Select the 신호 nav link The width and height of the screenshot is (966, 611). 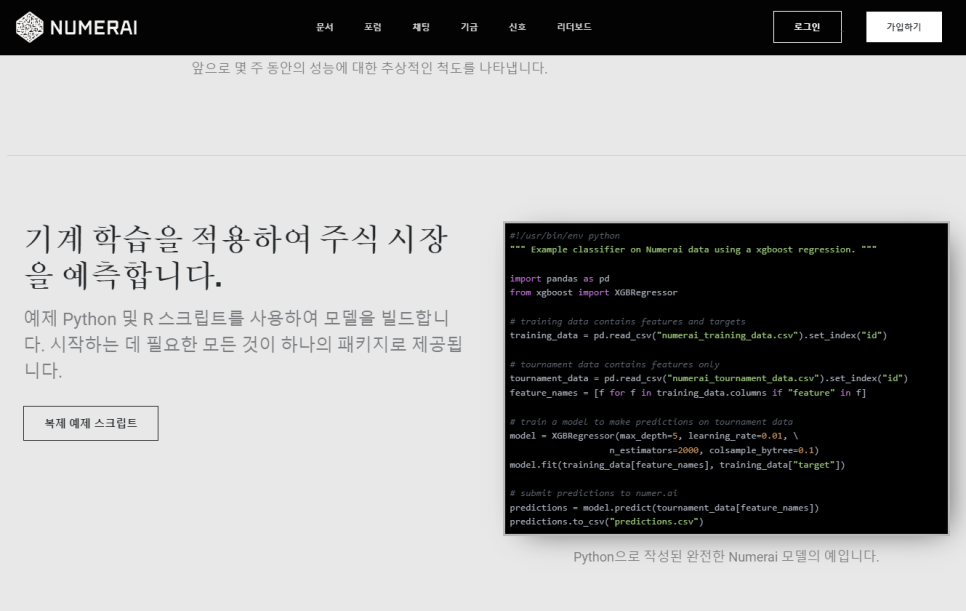click(x=517, y=27)
